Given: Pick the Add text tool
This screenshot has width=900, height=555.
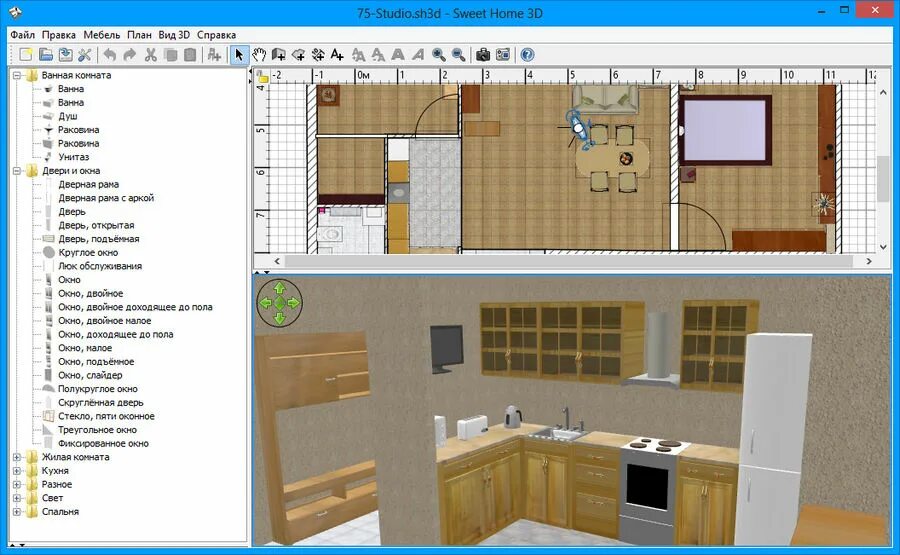Looking at the screenshot, I should click(338, 55).
